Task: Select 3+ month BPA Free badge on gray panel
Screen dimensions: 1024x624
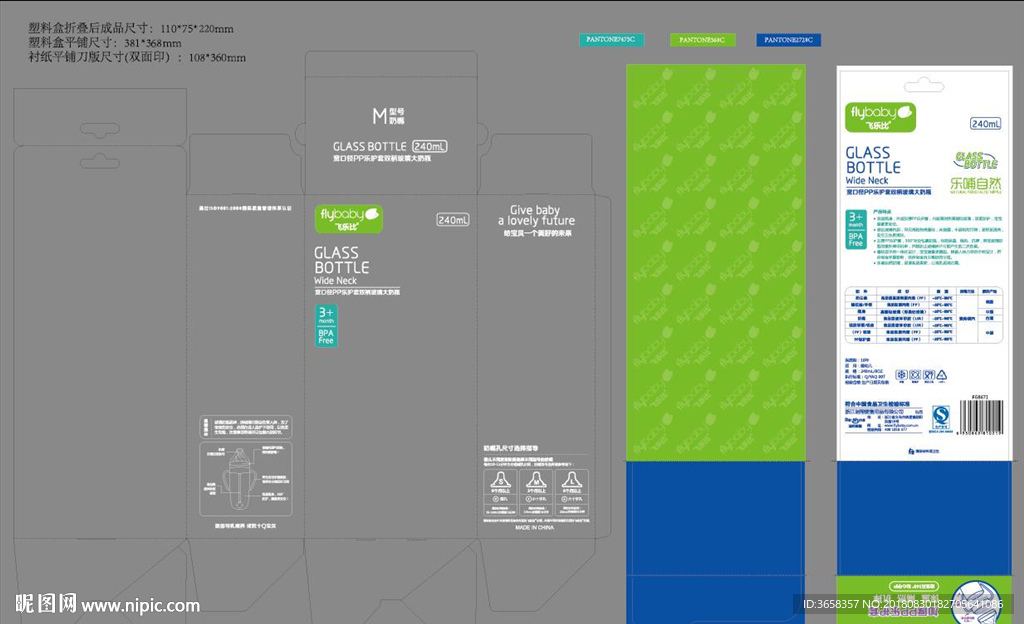Action: 327,325
